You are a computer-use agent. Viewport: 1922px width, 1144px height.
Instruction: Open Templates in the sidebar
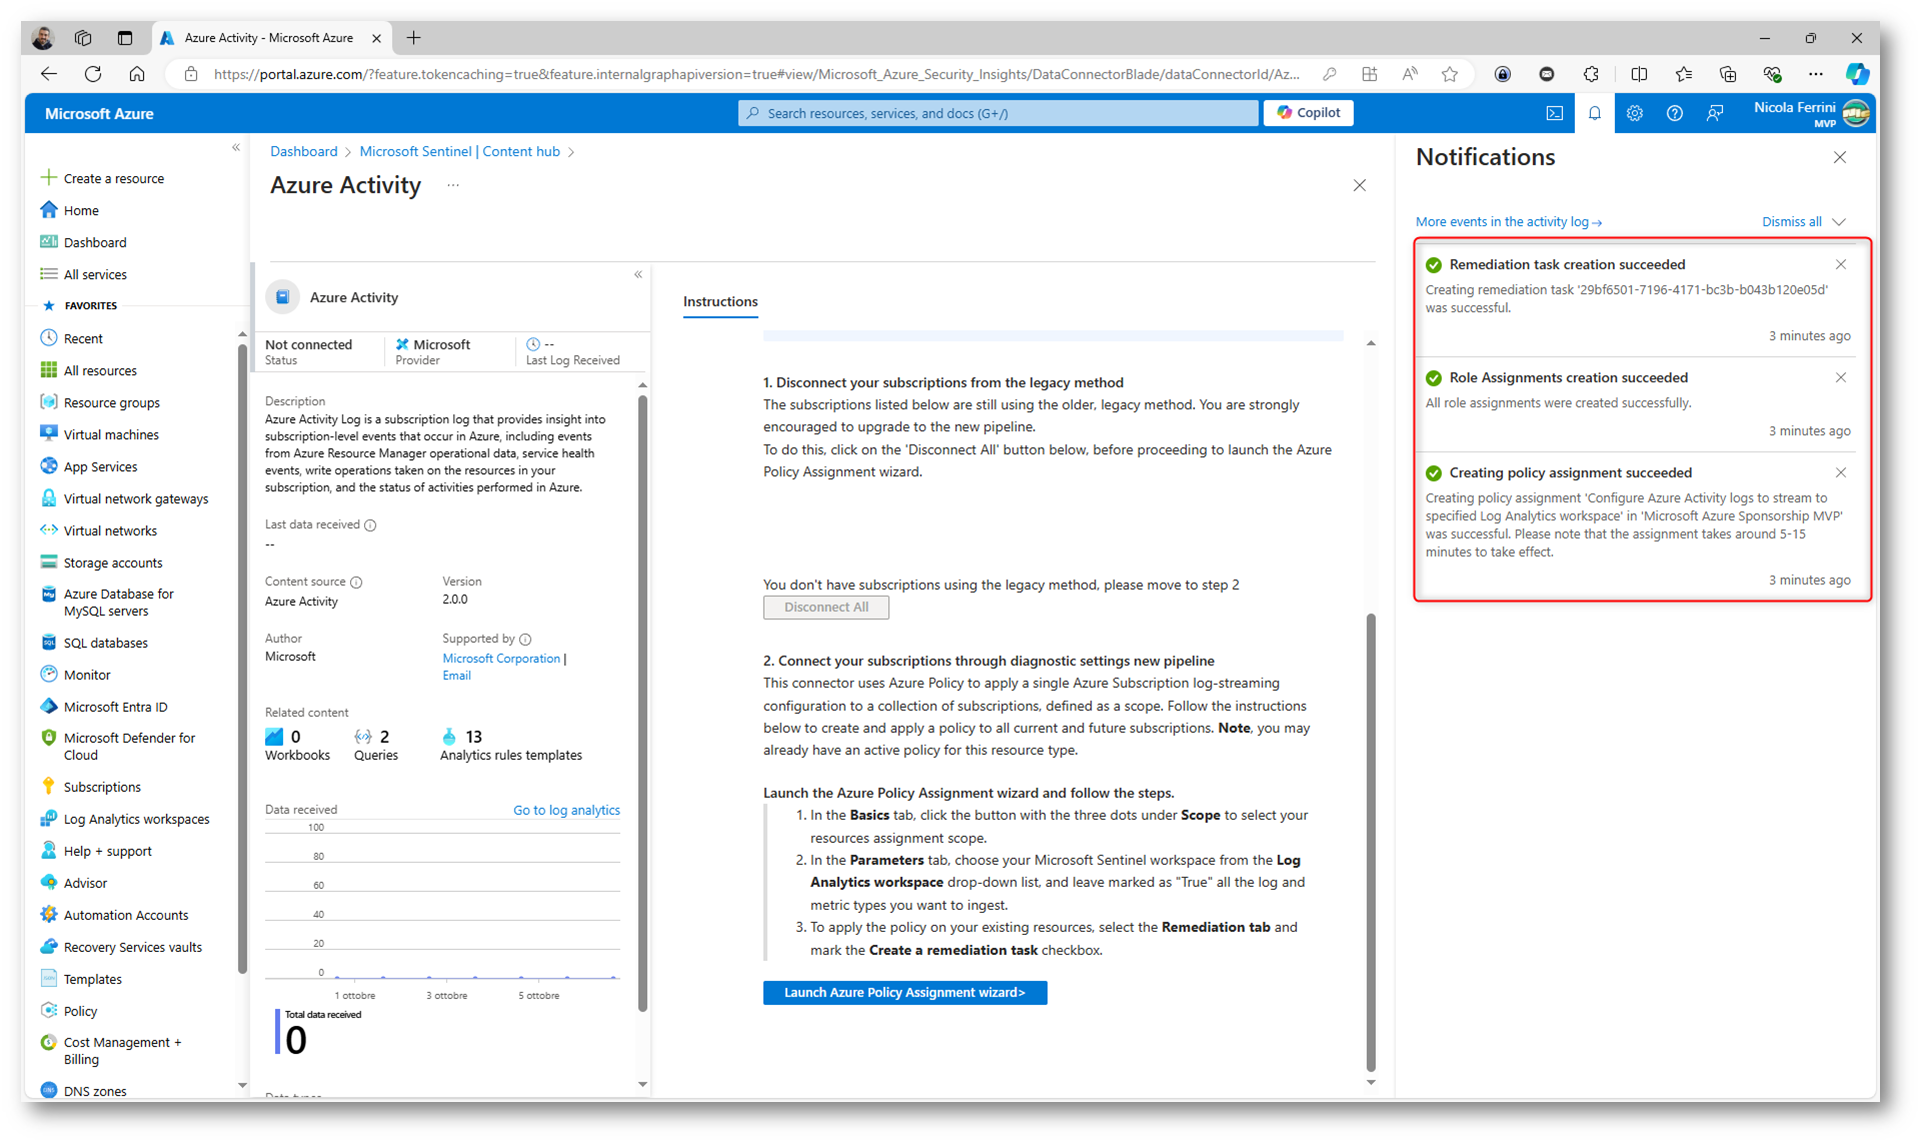[x=92, y=979]
